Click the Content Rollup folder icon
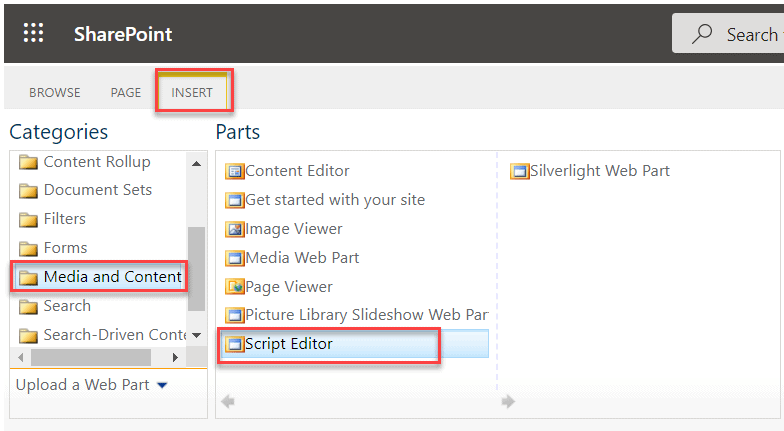 pos(28,162)
